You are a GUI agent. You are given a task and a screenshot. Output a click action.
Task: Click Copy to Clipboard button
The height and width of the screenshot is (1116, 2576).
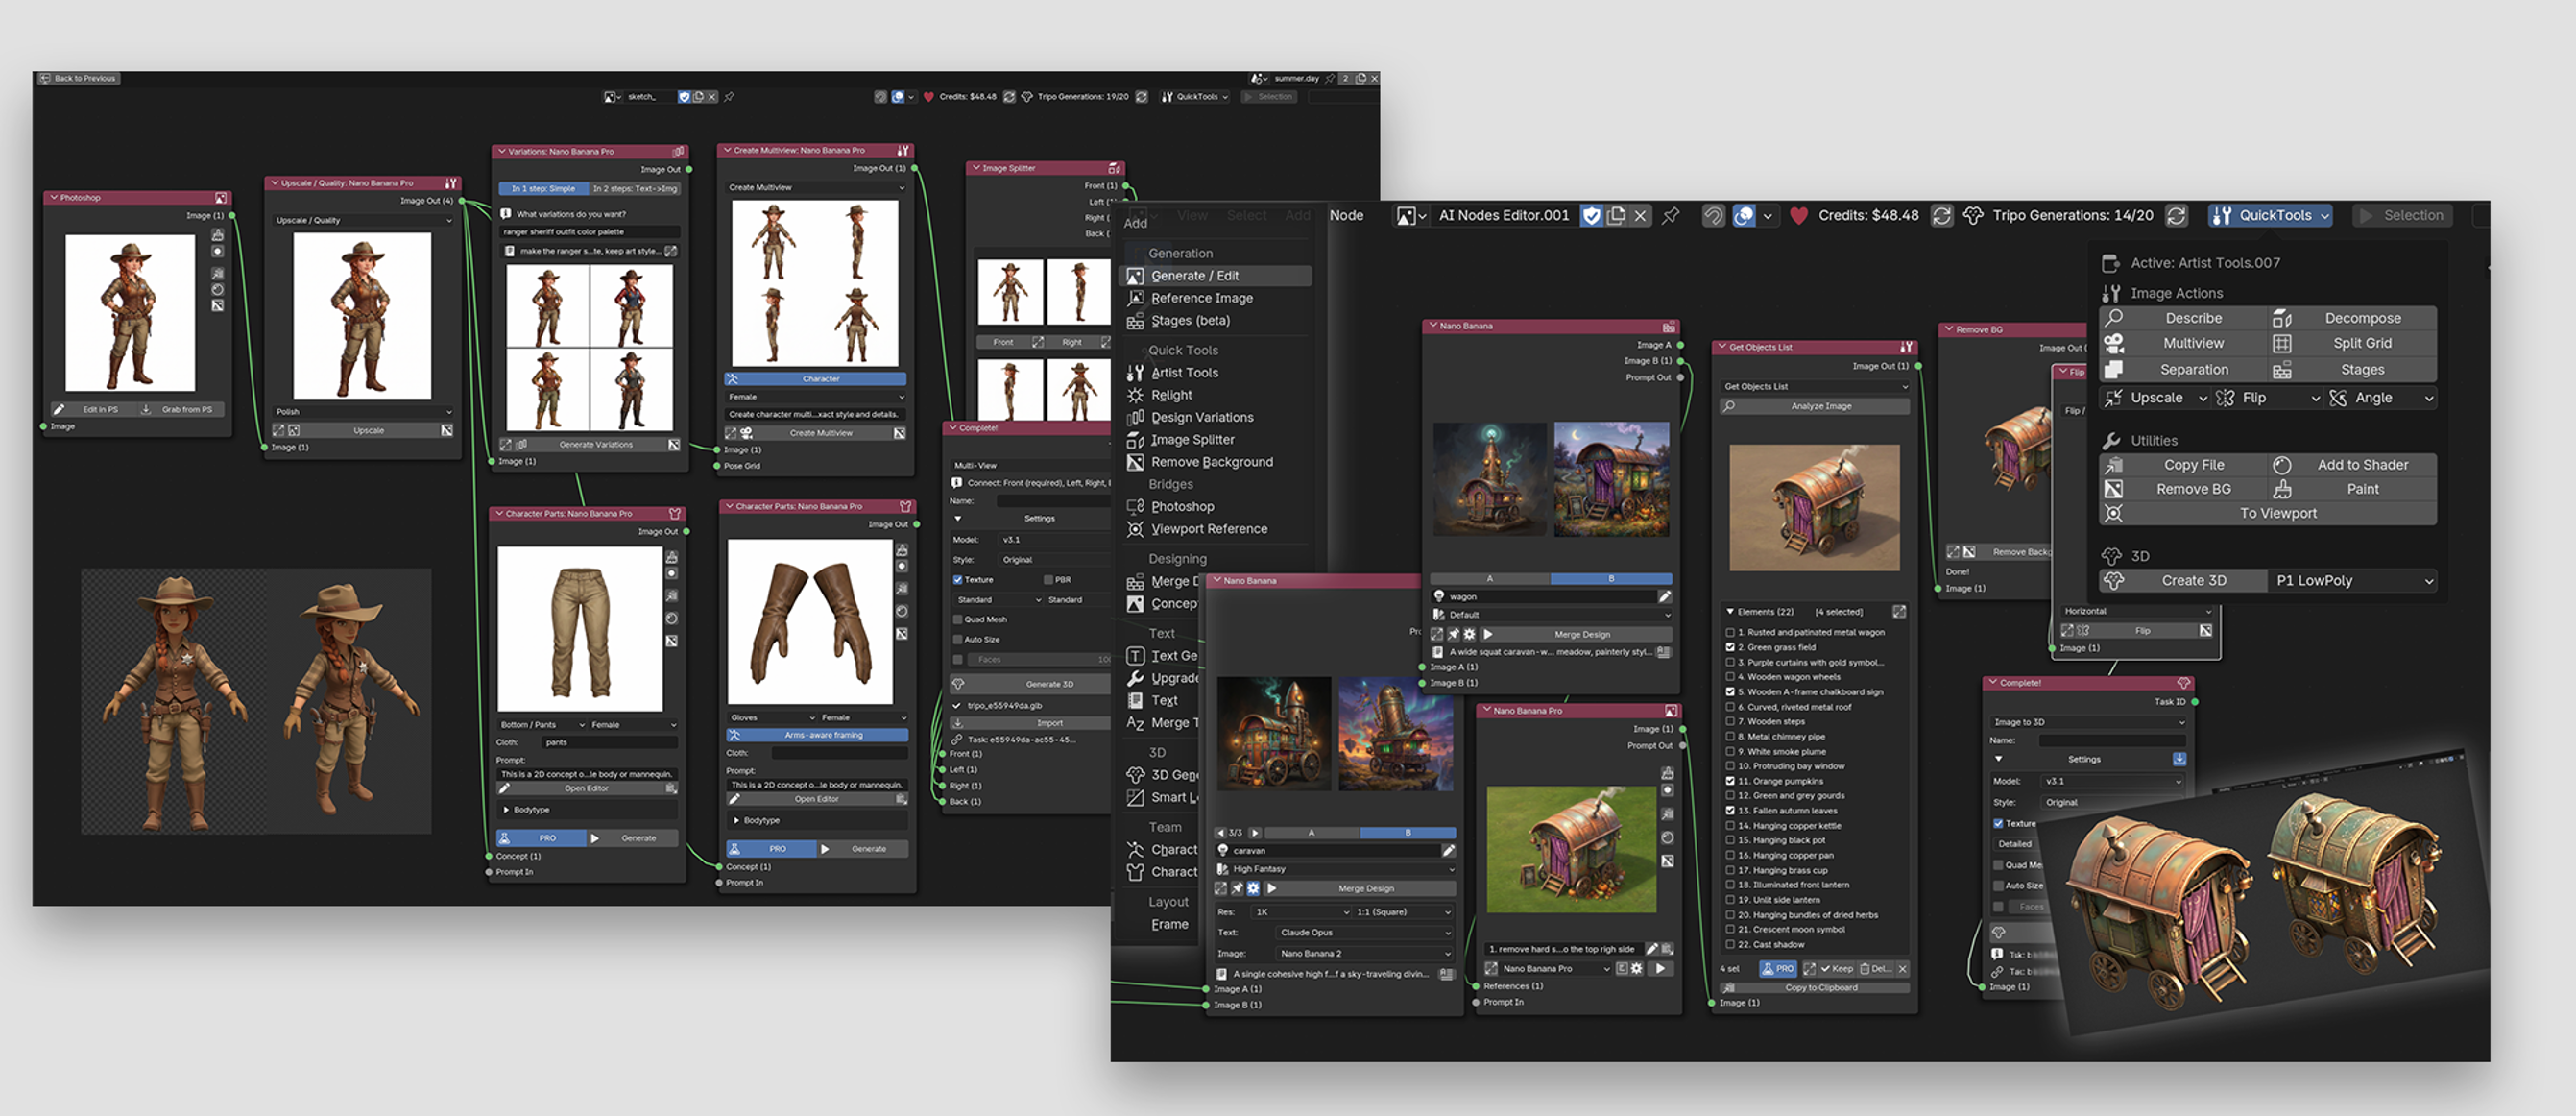1814,988
